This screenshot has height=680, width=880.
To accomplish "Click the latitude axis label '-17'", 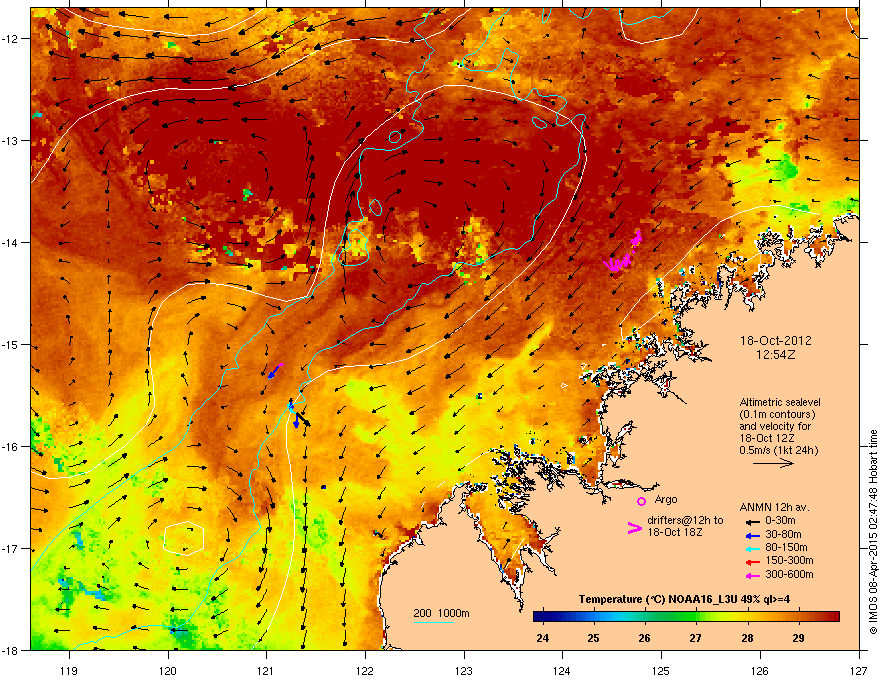I will click(x=10, y=549).
